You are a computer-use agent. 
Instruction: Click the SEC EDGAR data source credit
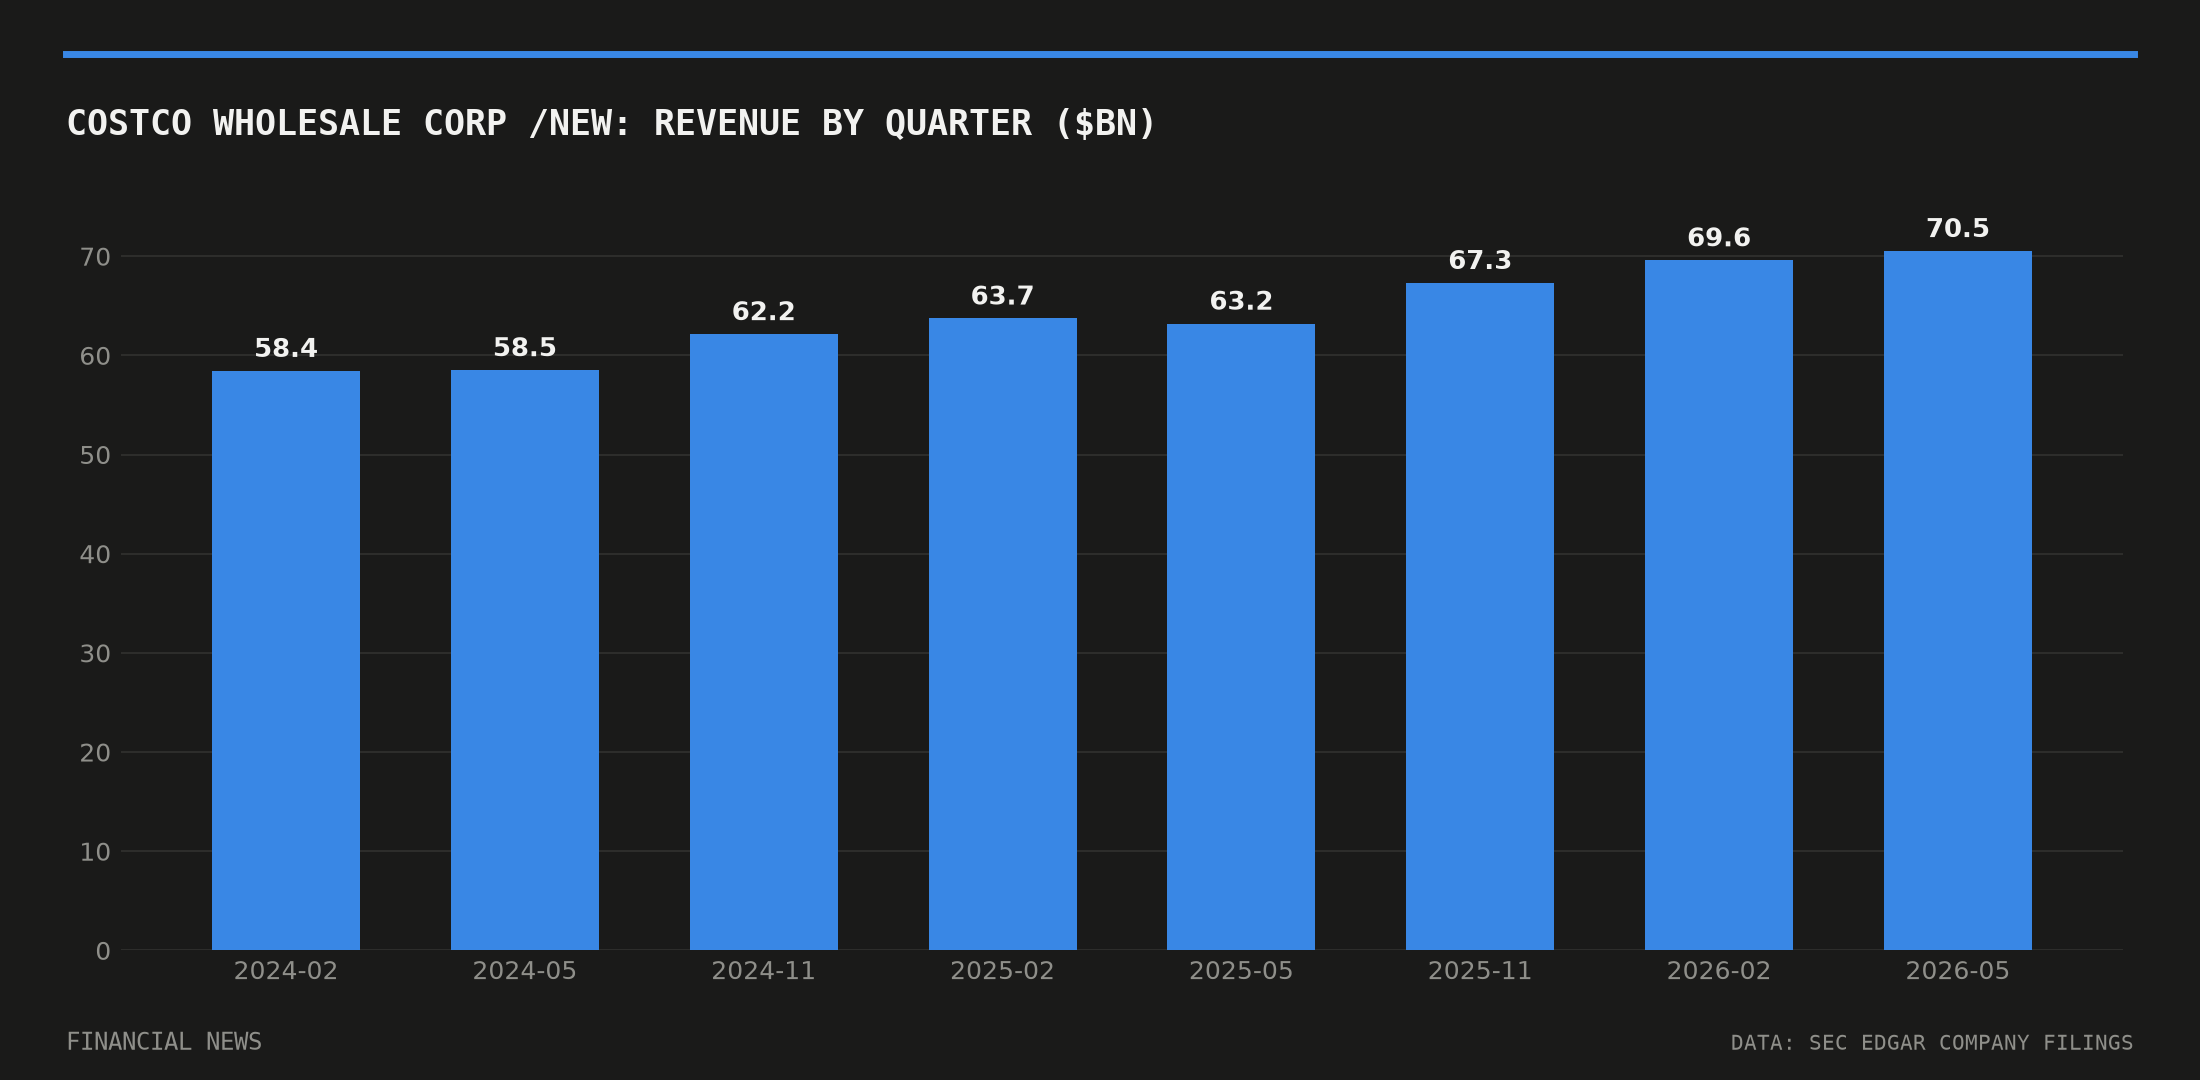[x=1932, y=1043]
